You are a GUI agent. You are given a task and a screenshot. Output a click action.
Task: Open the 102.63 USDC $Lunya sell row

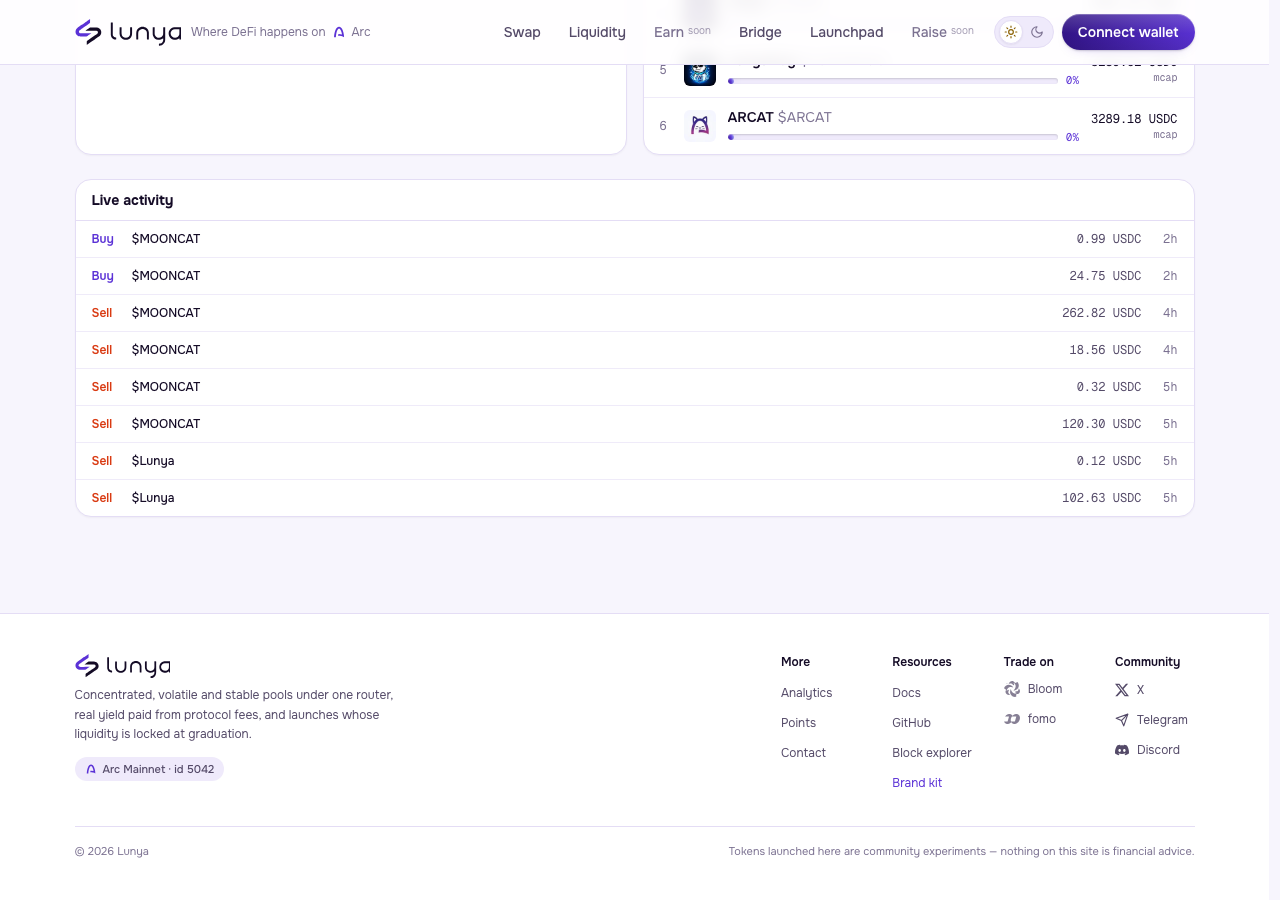click(x=635, y=498)
